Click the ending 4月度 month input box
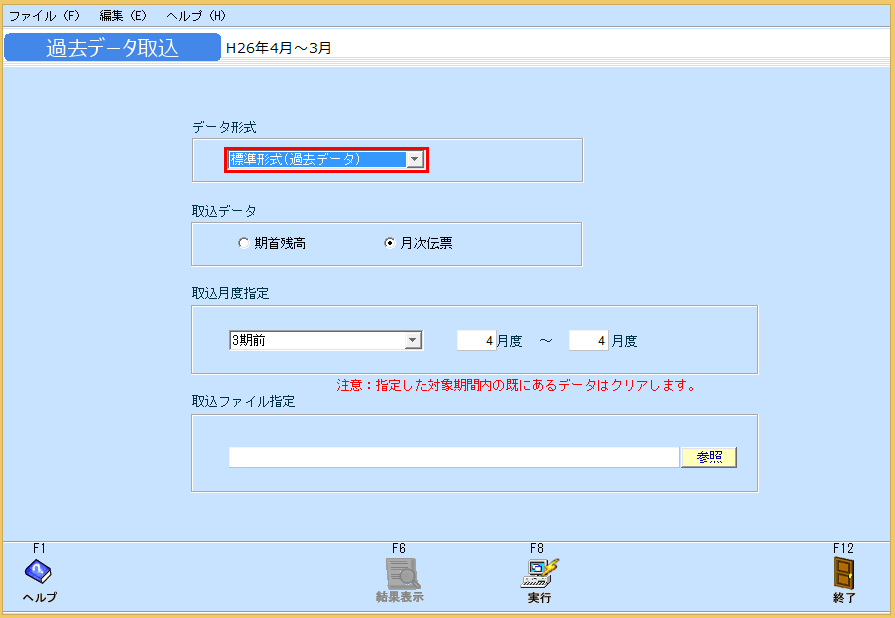Image resolution: width=895 pixels, height=618 pixels. coord(588,340)
